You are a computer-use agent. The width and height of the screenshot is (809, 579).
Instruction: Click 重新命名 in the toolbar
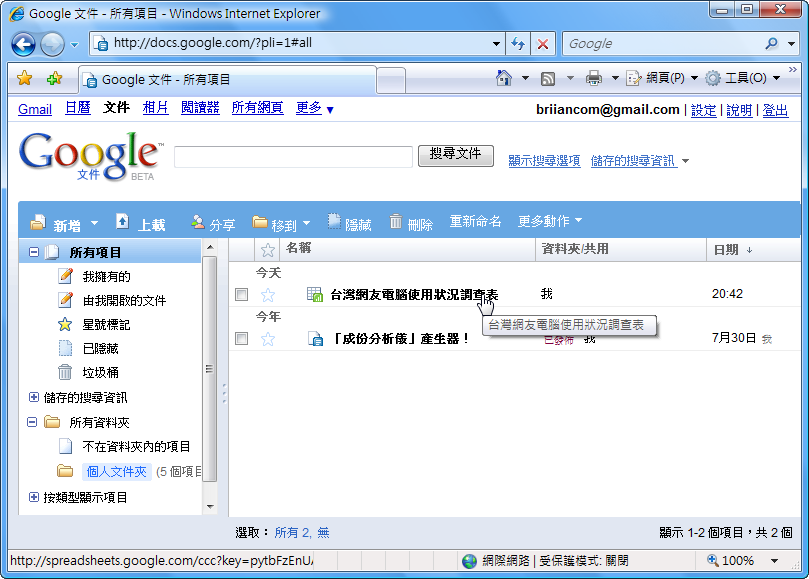[475, 221]
